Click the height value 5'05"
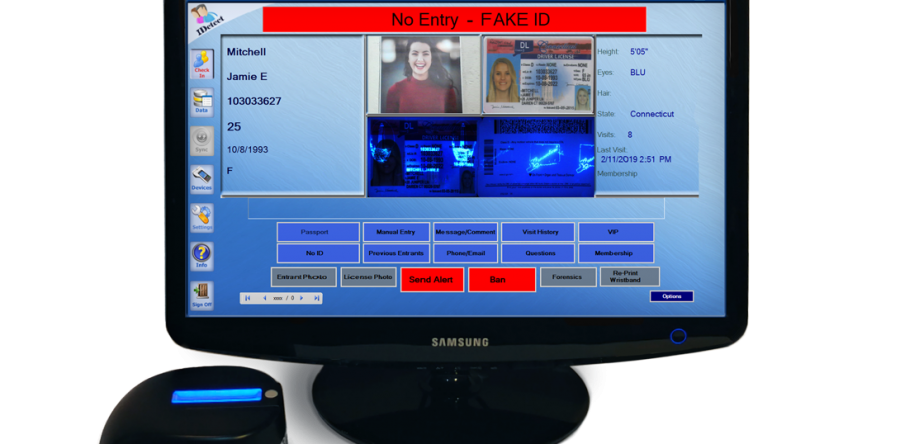The height and width of the screenshot is (444, 900). coord(639,52)
